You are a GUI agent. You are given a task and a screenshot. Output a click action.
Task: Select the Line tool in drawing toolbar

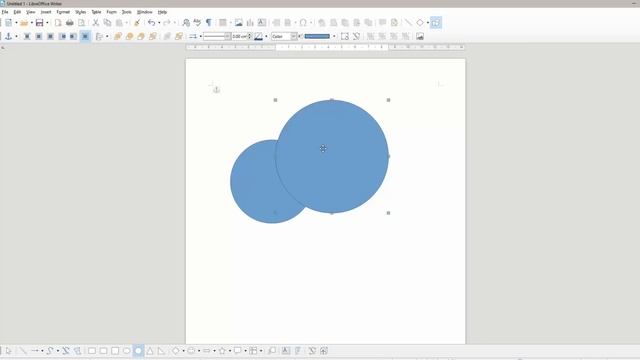(x=23, y=351)
